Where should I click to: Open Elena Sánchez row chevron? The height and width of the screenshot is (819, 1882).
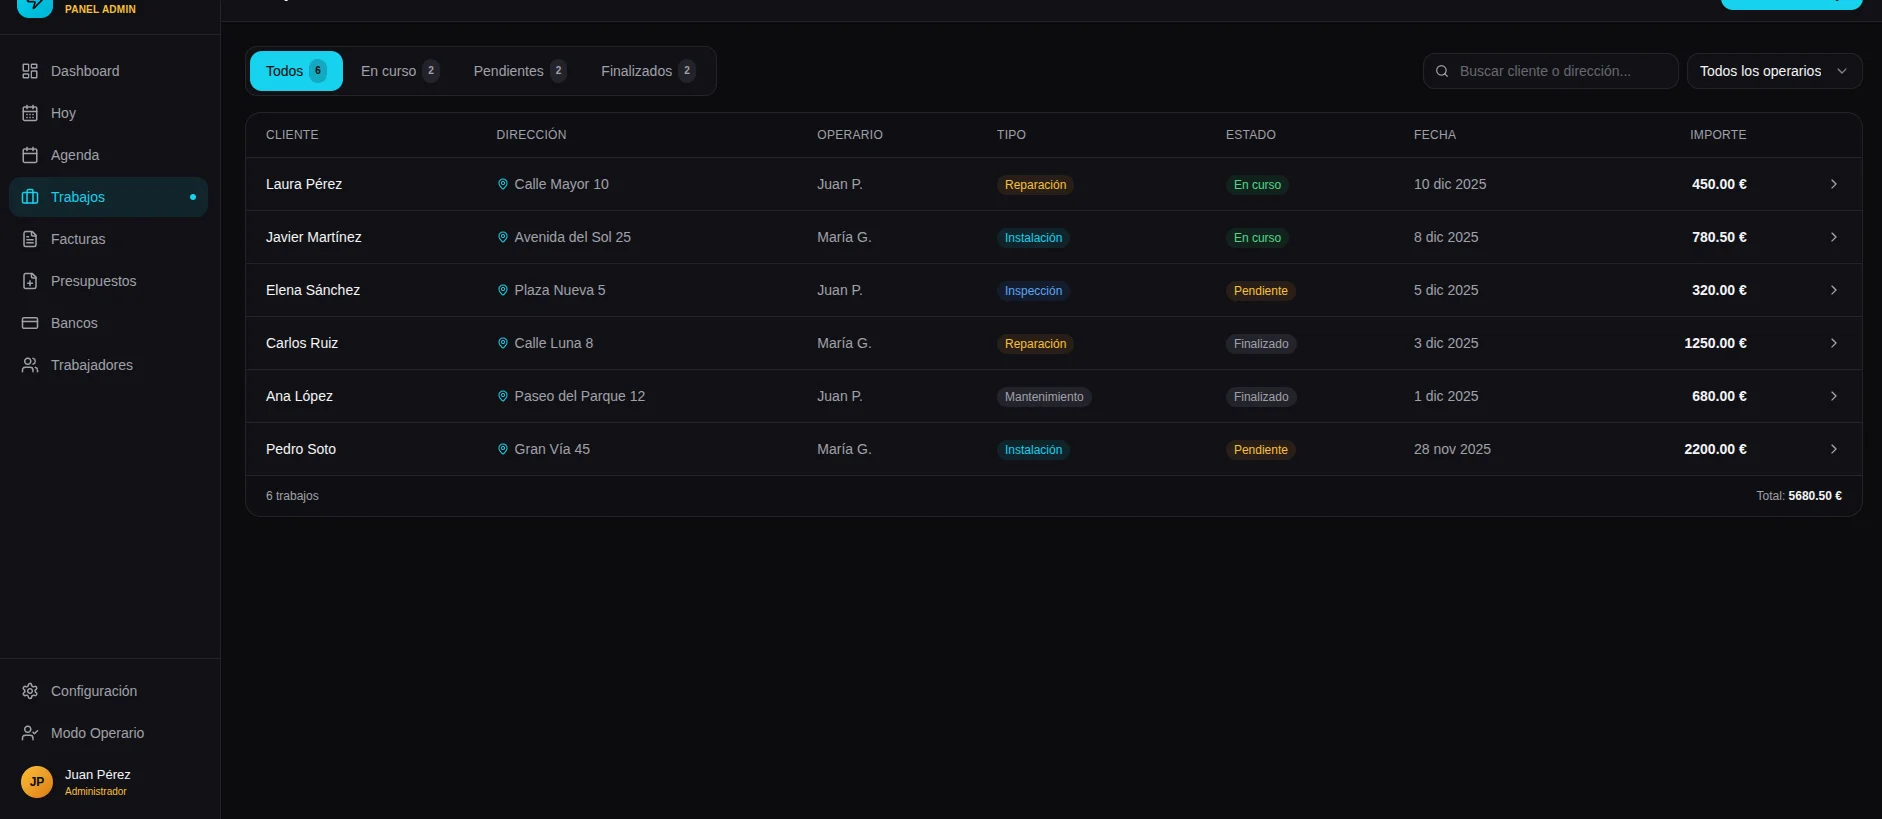pyautogui.click(x=1834, y=290)
